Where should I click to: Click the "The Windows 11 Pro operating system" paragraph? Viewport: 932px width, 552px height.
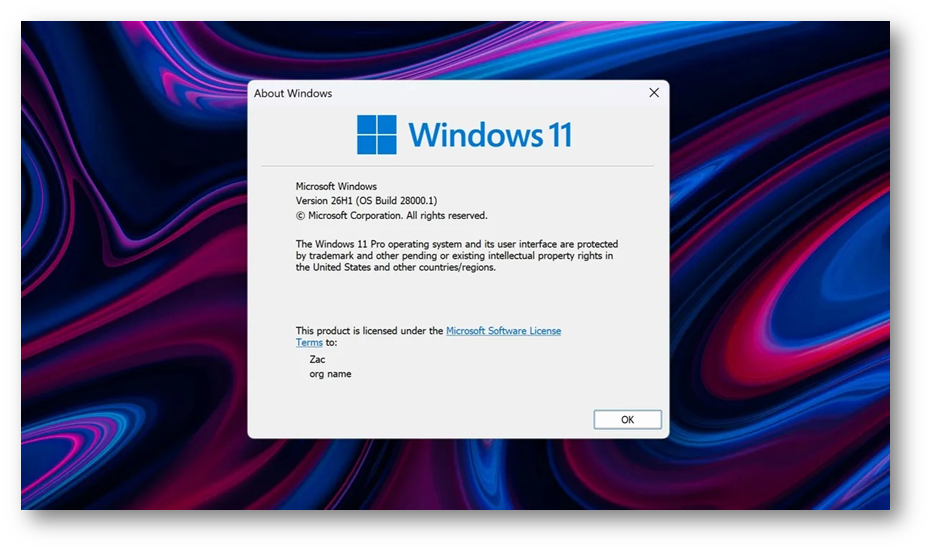coord(457,256)
